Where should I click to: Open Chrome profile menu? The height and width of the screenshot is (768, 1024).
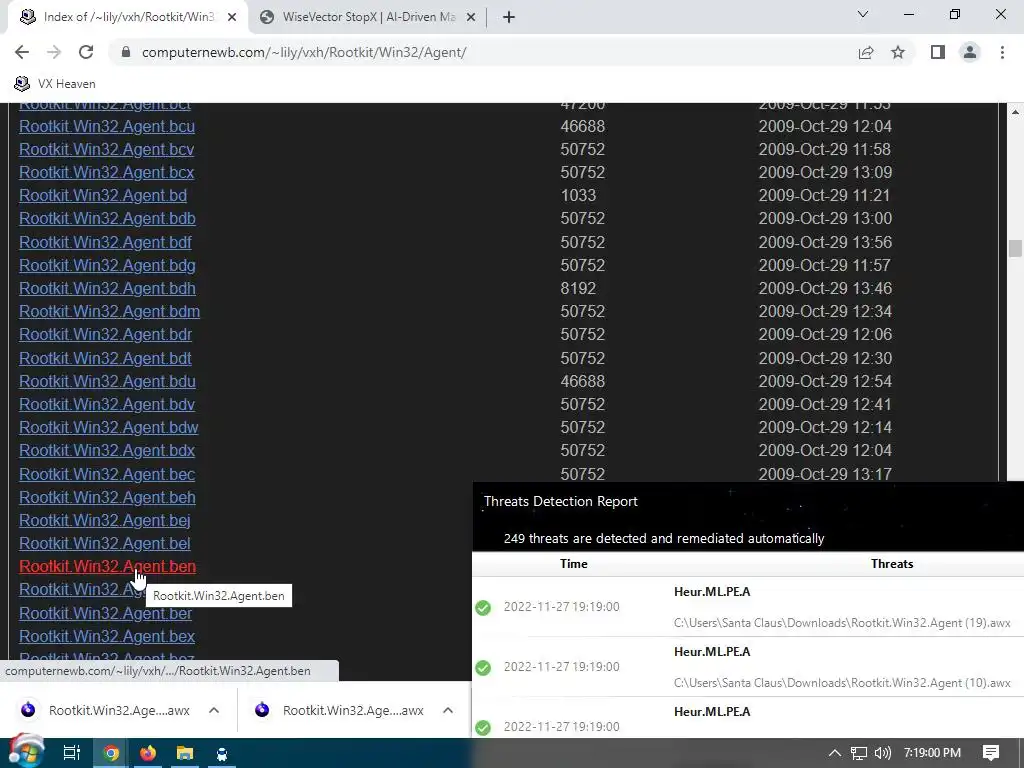pyautogui.click(x=970, y=52)
